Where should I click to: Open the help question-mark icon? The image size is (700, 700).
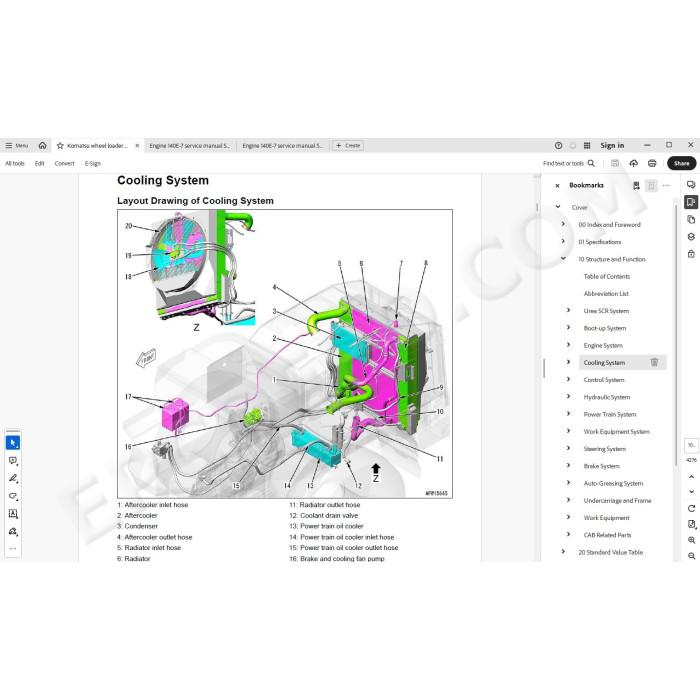pos(558,146)
